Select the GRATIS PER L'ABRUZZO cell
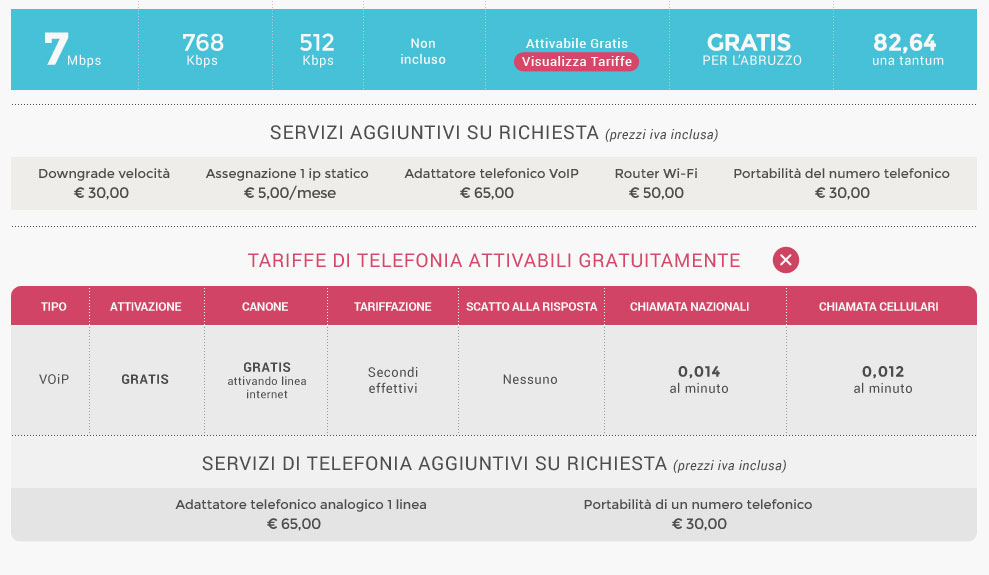 click(751, 49)
